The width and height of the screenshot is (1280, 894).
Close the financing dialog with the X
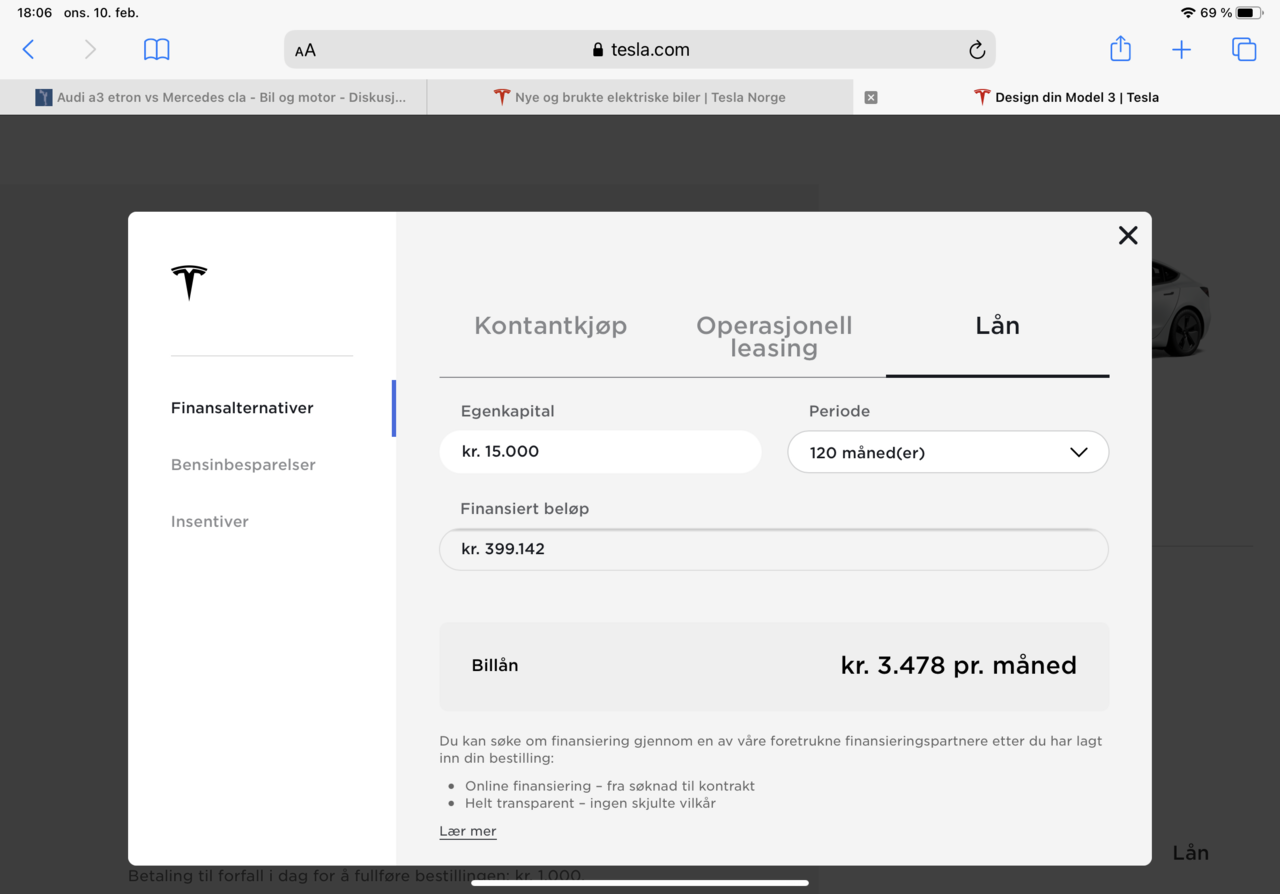click(x=1128, y=235)
